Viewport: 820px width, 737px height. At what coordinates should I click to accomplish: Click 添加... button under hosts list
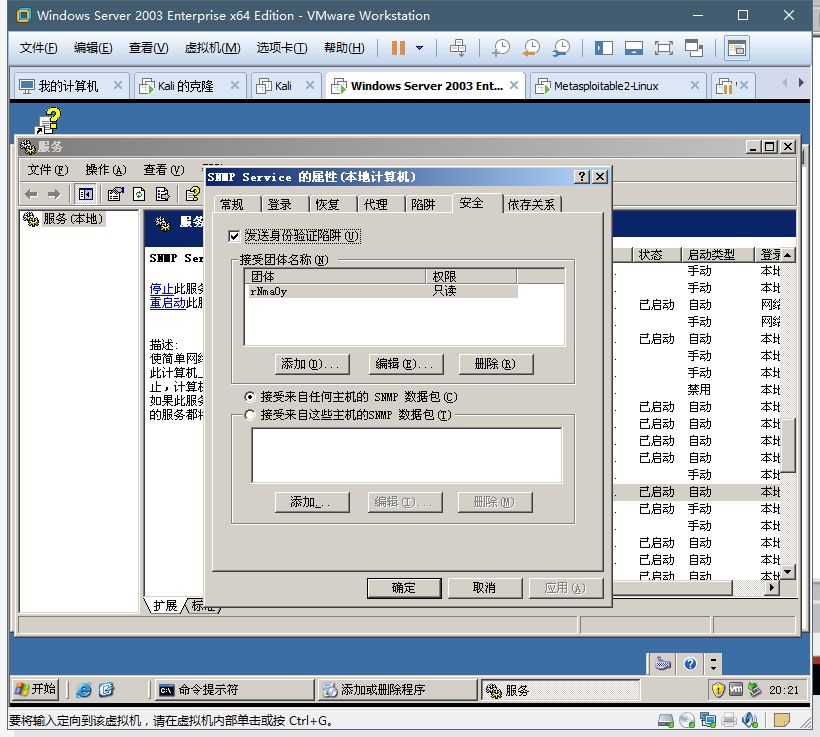[x=312, y=502]
